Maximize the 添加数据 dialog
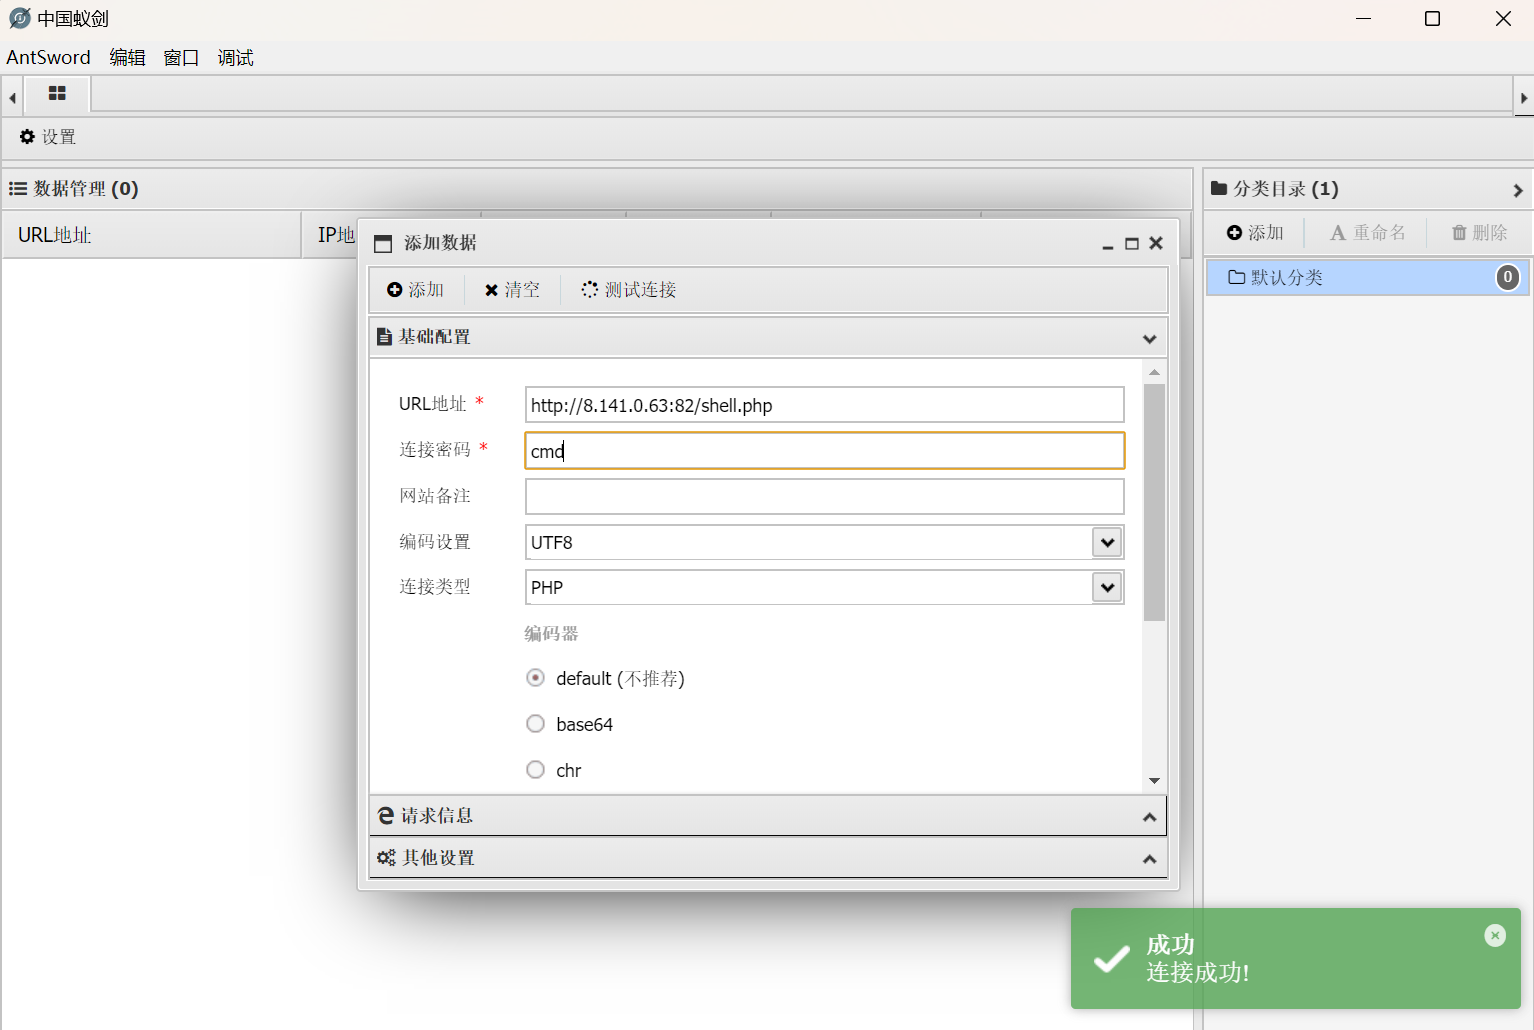 pos(1132,244)
